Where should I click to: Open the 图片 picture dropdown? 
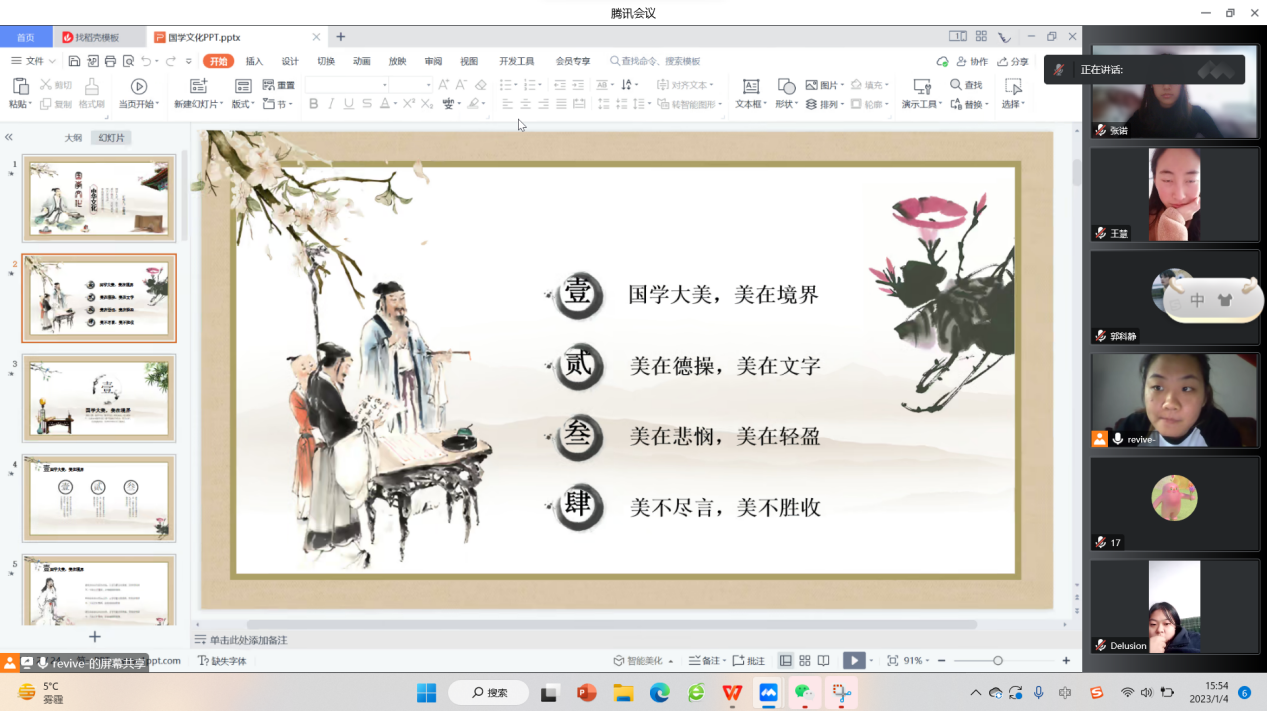(x=825, y=85)
